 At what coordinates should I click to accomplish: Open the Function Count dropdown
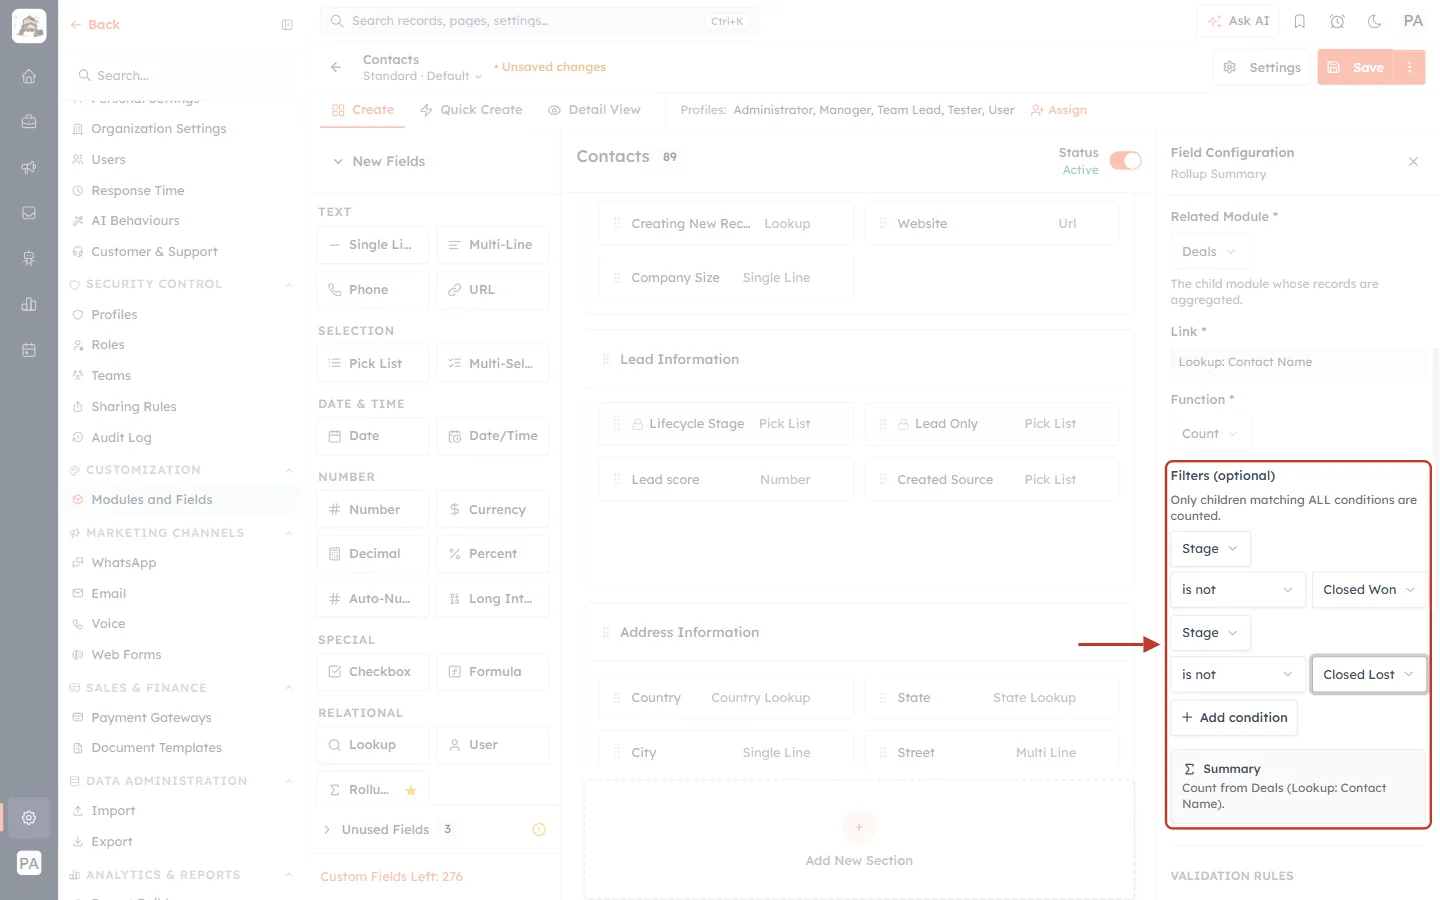(x=1210, y=434)
